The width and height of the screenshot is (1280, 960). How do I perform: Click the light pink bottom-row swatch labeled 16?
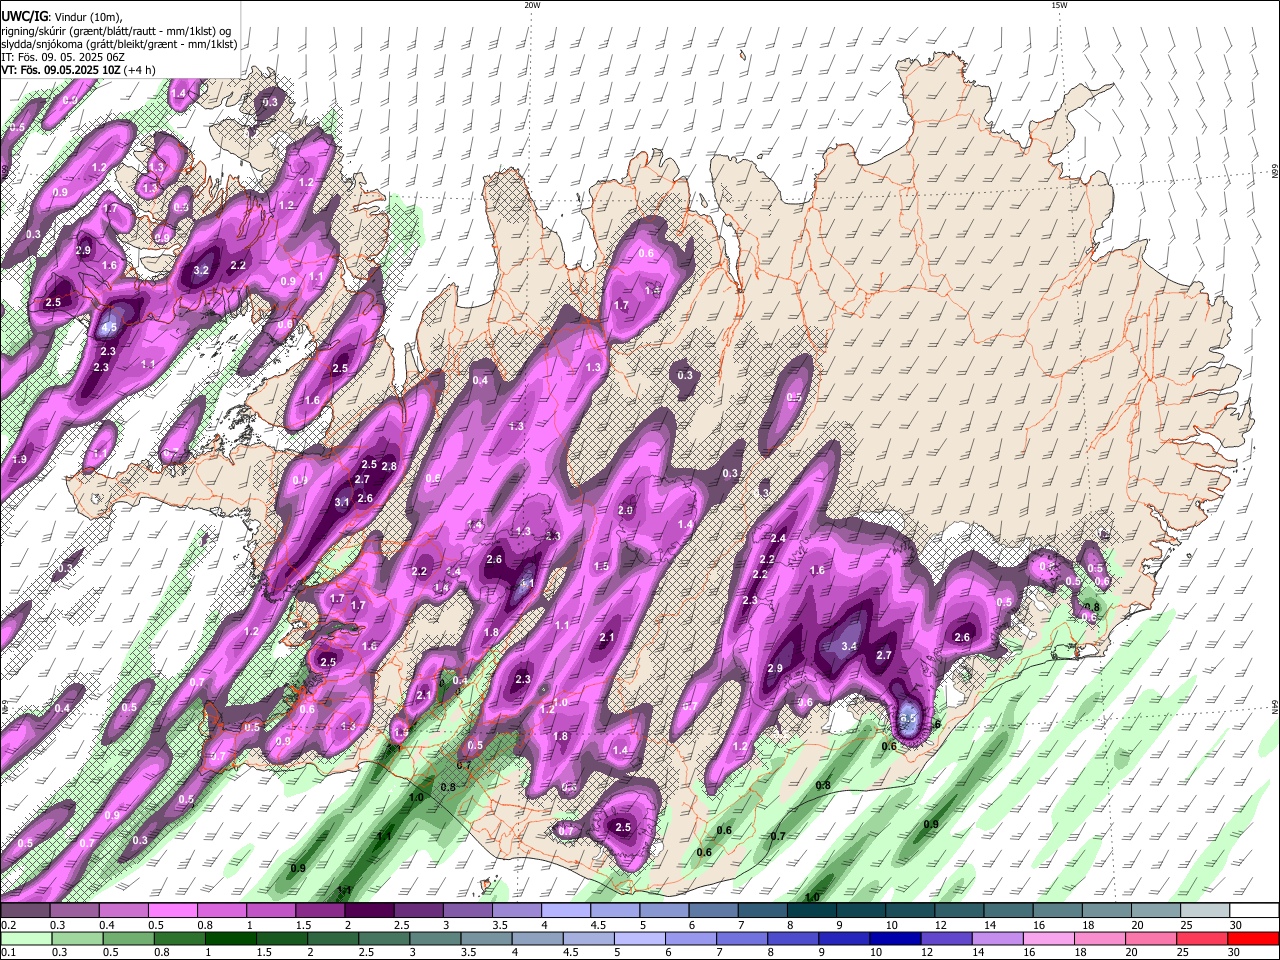pyautogui.click(x=1049, y=938)
